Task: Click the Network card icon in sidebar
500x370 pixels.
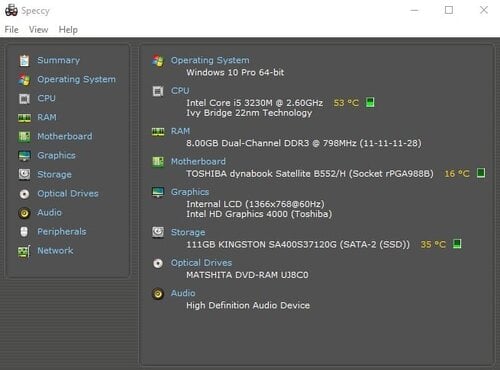Action: (24, 252)
